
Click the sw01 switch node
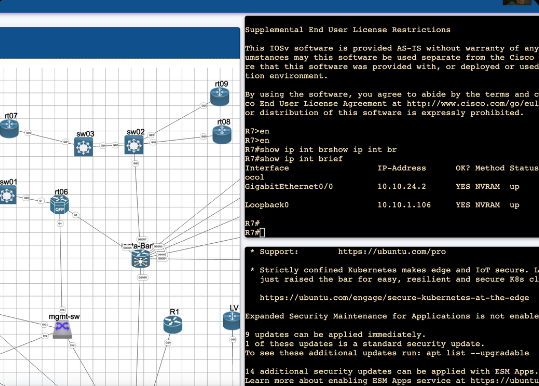(x=8, y=195)
